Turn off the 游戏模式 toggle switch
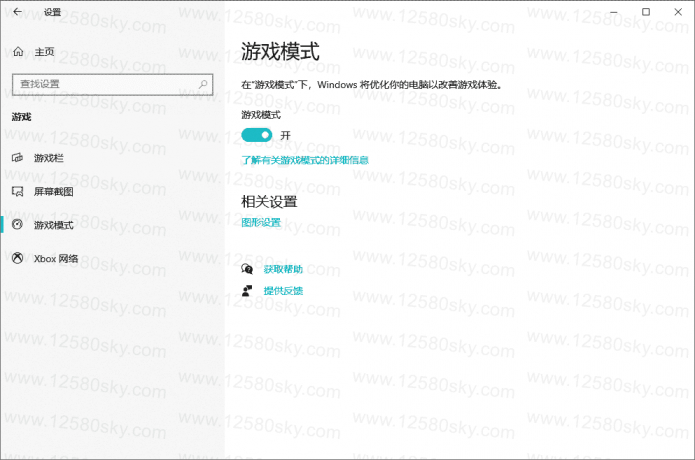Image resolution: width=695 pixels, height=460 pixels. [x=257, y=135]
